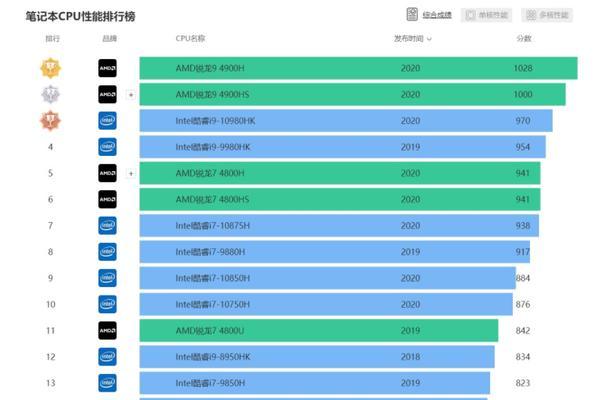The height and width of the screenshot is (400, 604).
Task: Click the score 970
Action: tap(523, 121)
